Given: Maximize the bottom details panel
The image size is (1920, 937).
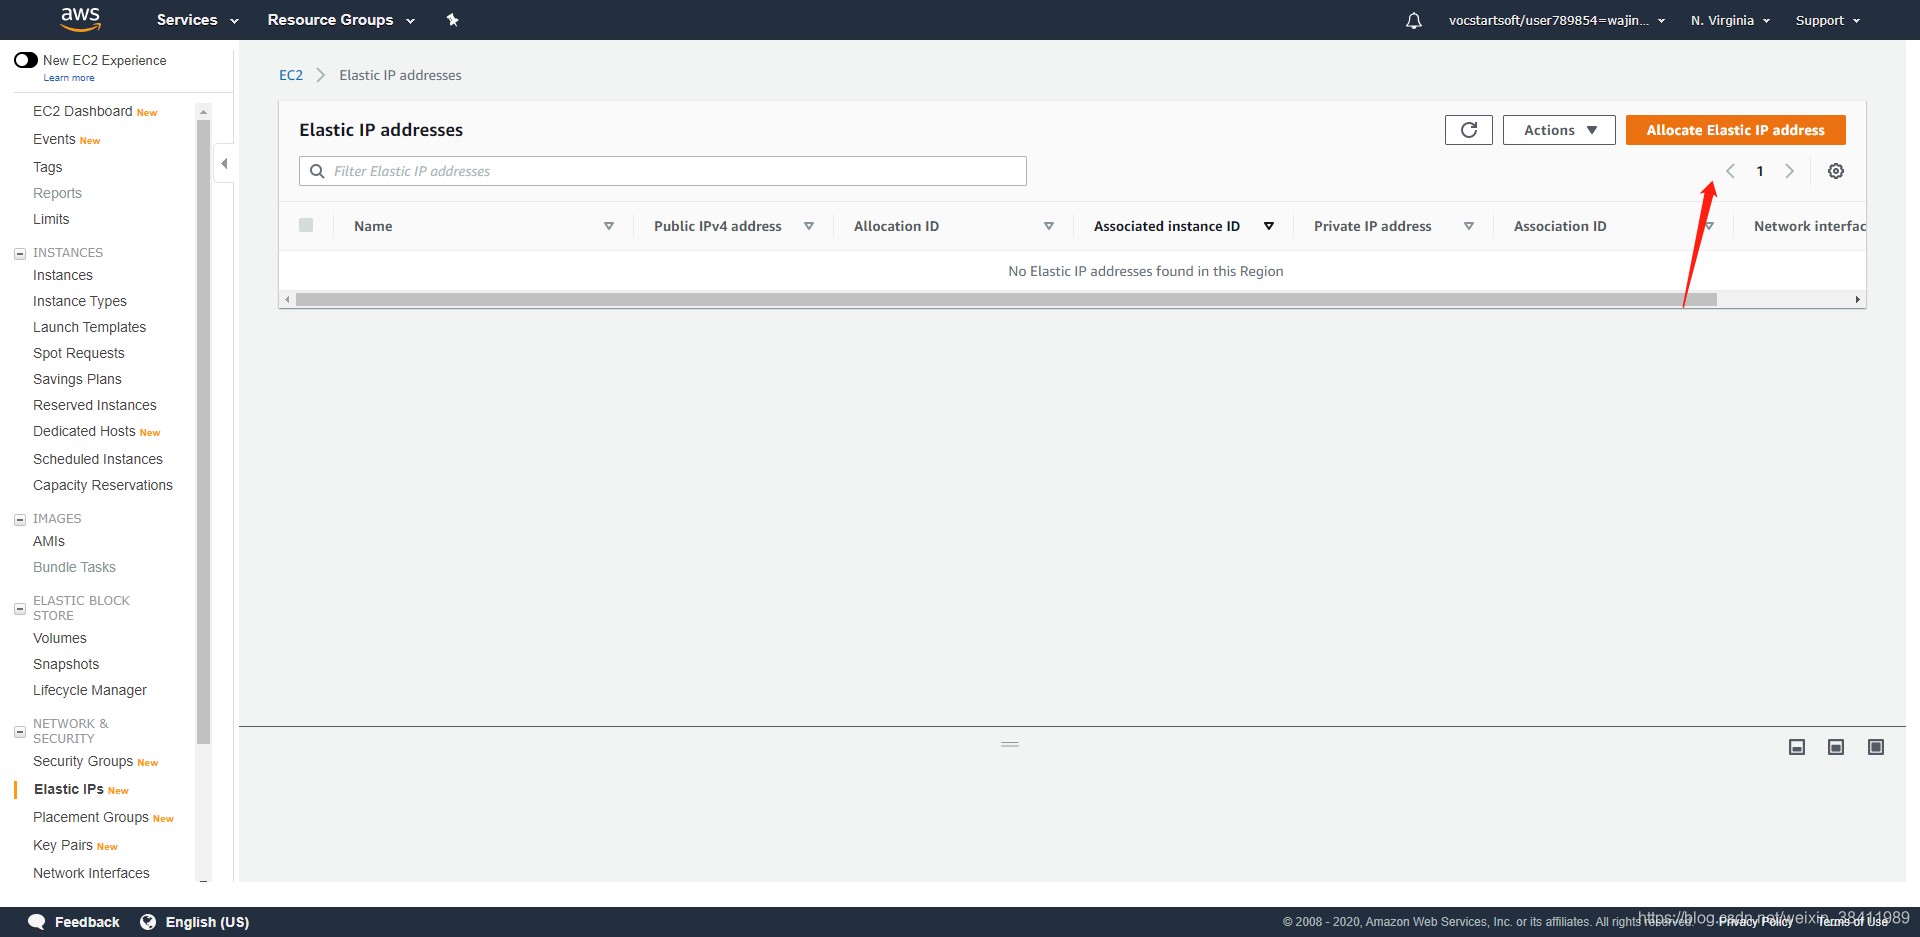Looking at the screenshot, I should tap(1876, 747).
